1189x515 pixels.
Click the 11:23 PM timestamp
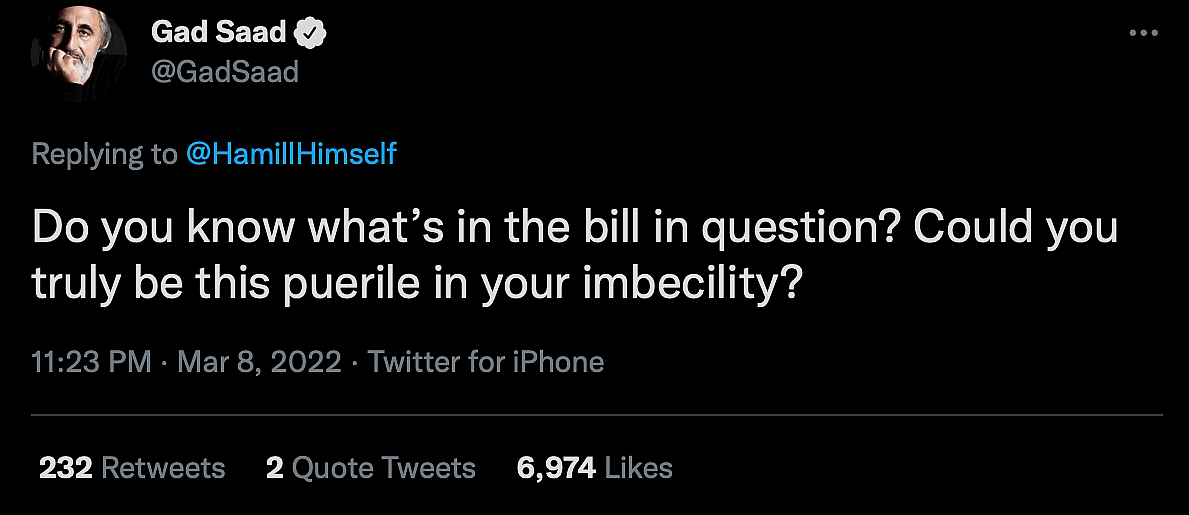[x=92, y=361]
